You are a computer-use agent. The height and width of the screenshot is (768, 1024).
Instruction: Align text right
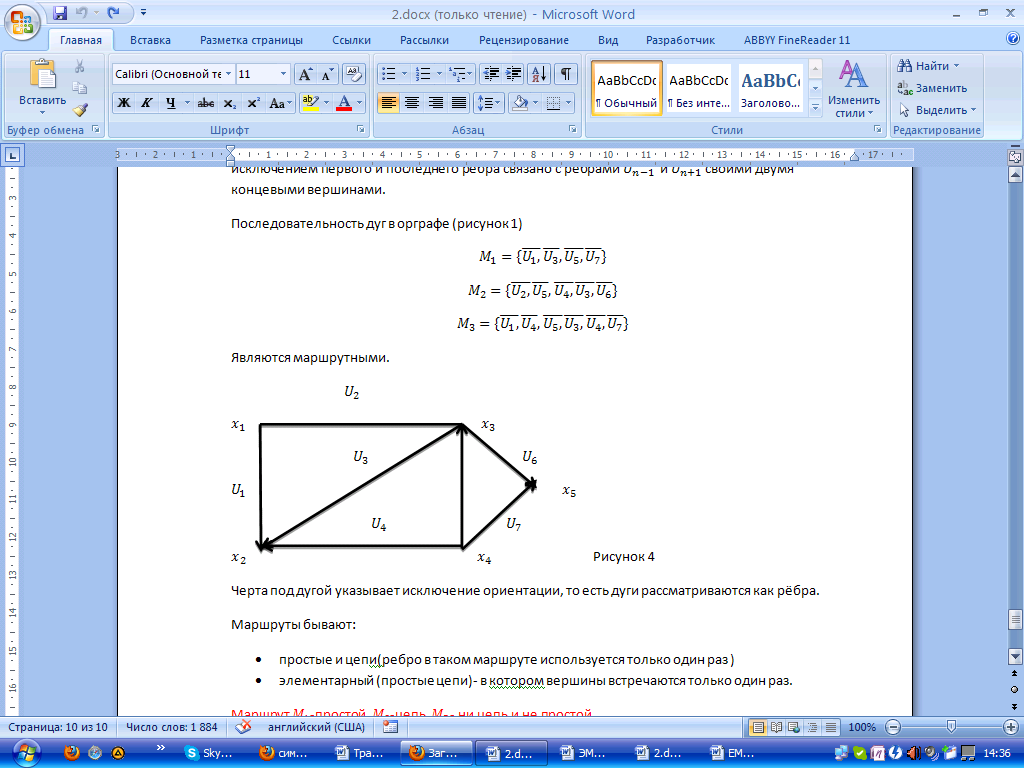(x=436, y=103)
